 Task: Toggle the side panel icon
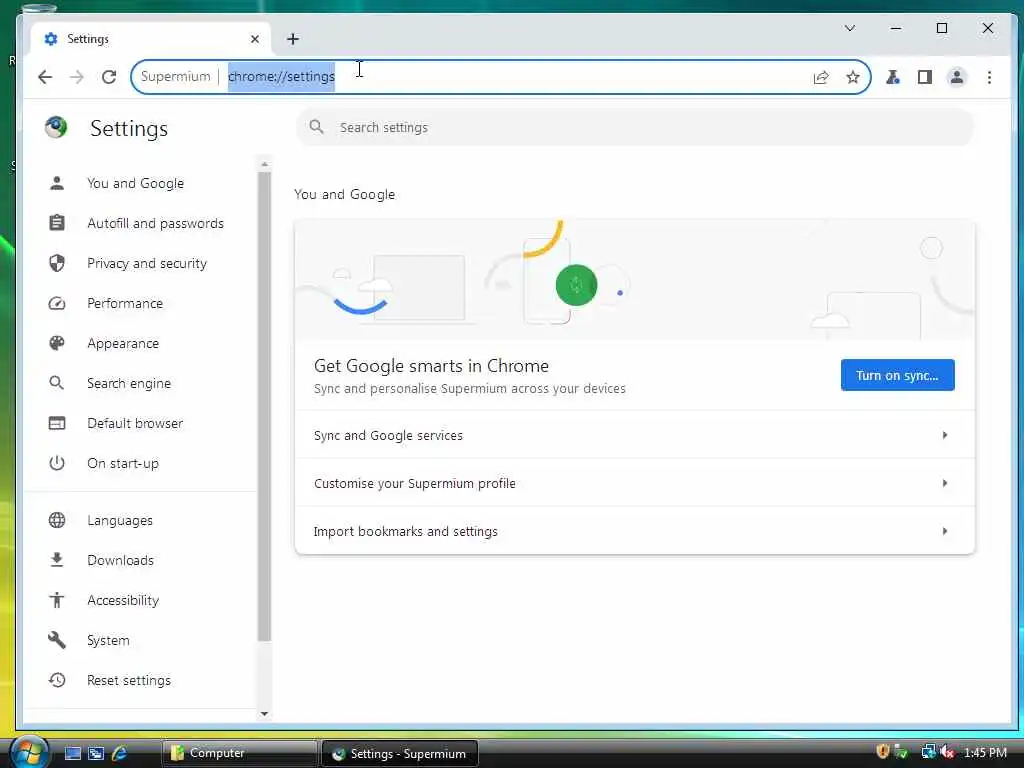pyautogui.click(x=925, y=77)
